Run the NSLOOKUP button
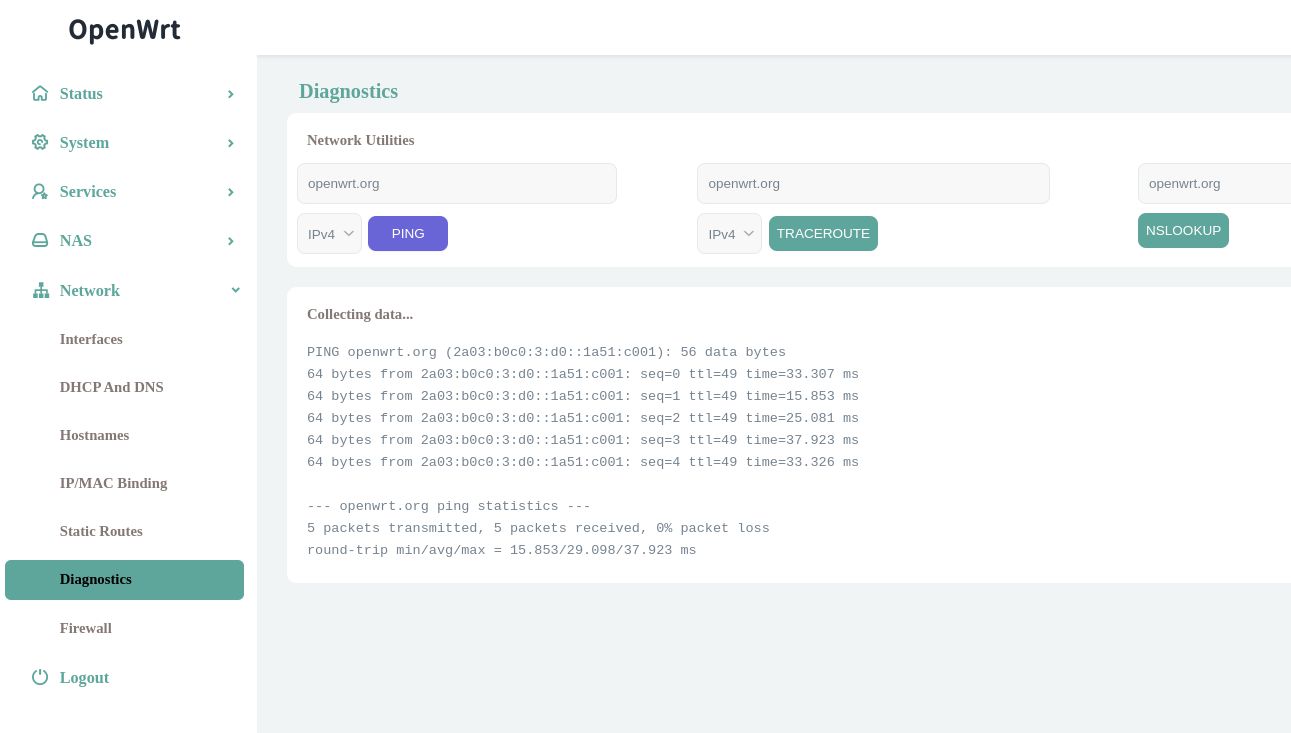The height and width of the screenshot is (733, 1291). 1183,230
